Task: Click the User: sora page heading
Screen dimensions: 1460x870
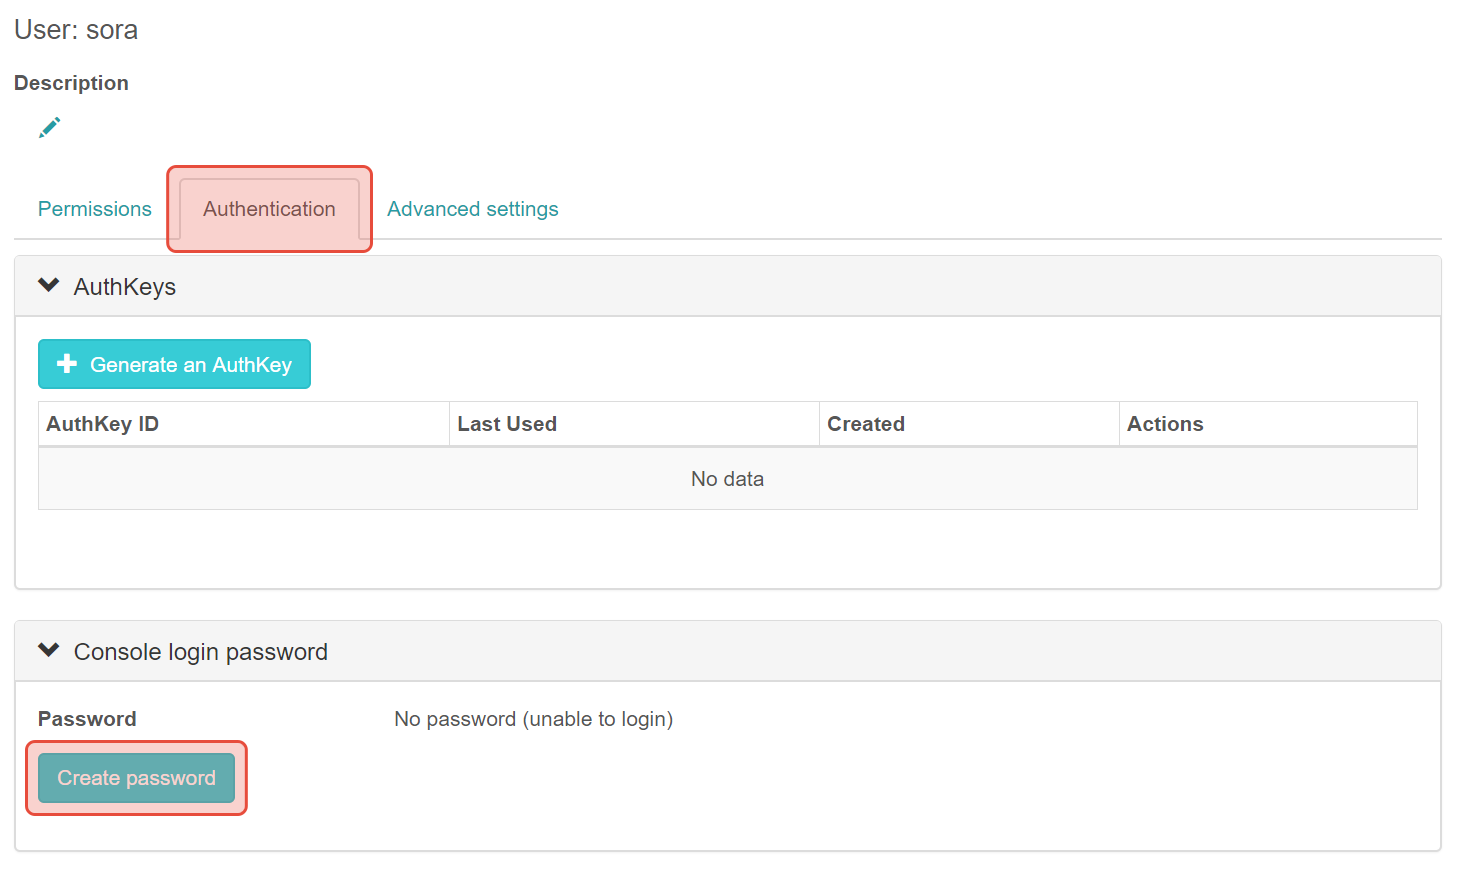Action: (75, 29)
